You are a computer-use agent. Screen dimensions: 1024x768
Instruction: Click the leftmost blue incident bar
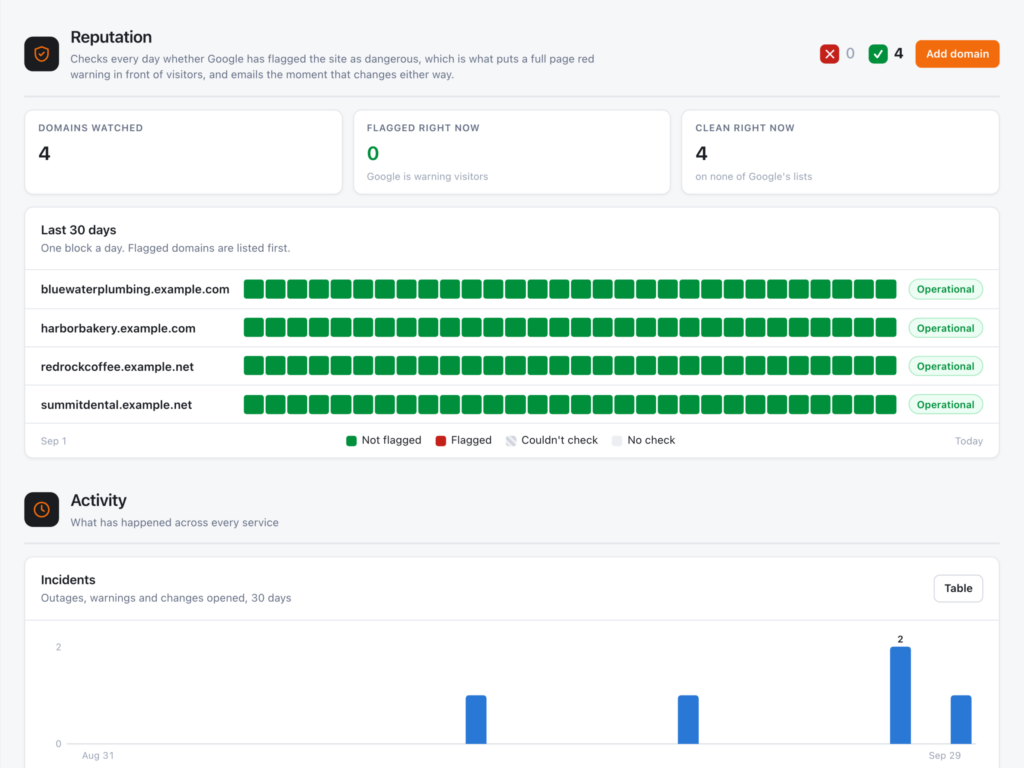[x=476, y=720]
